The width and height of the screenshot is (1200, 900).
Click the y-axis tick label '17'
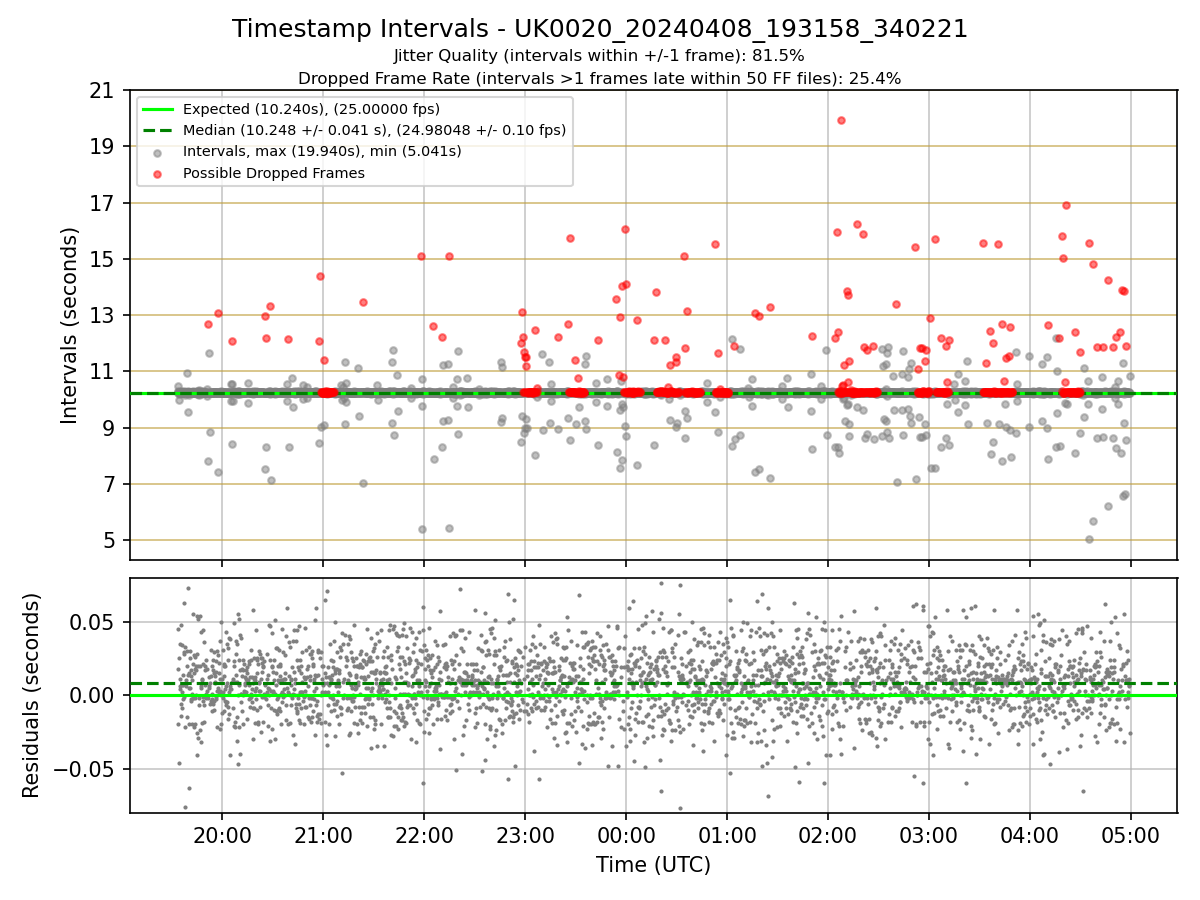point(101,203)
